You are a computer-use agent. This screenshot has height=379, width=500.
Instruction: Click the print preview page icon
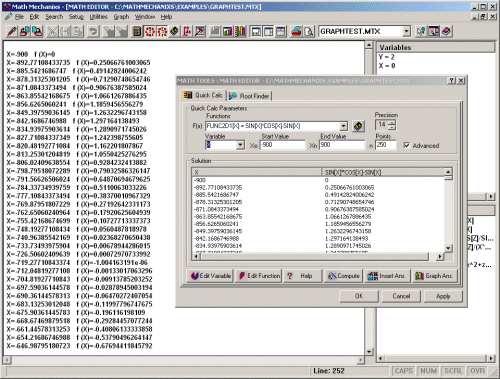[x=309, y=31]
